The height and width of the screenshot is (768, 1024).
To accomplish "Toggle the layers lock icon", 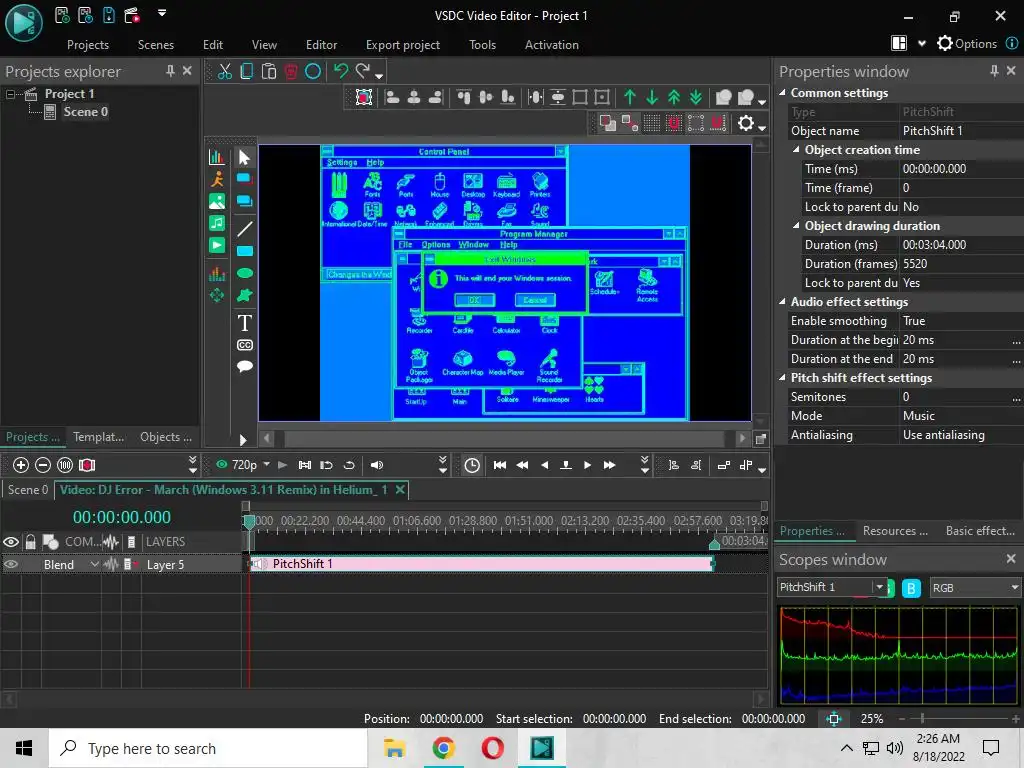I will tap(31, 541).
